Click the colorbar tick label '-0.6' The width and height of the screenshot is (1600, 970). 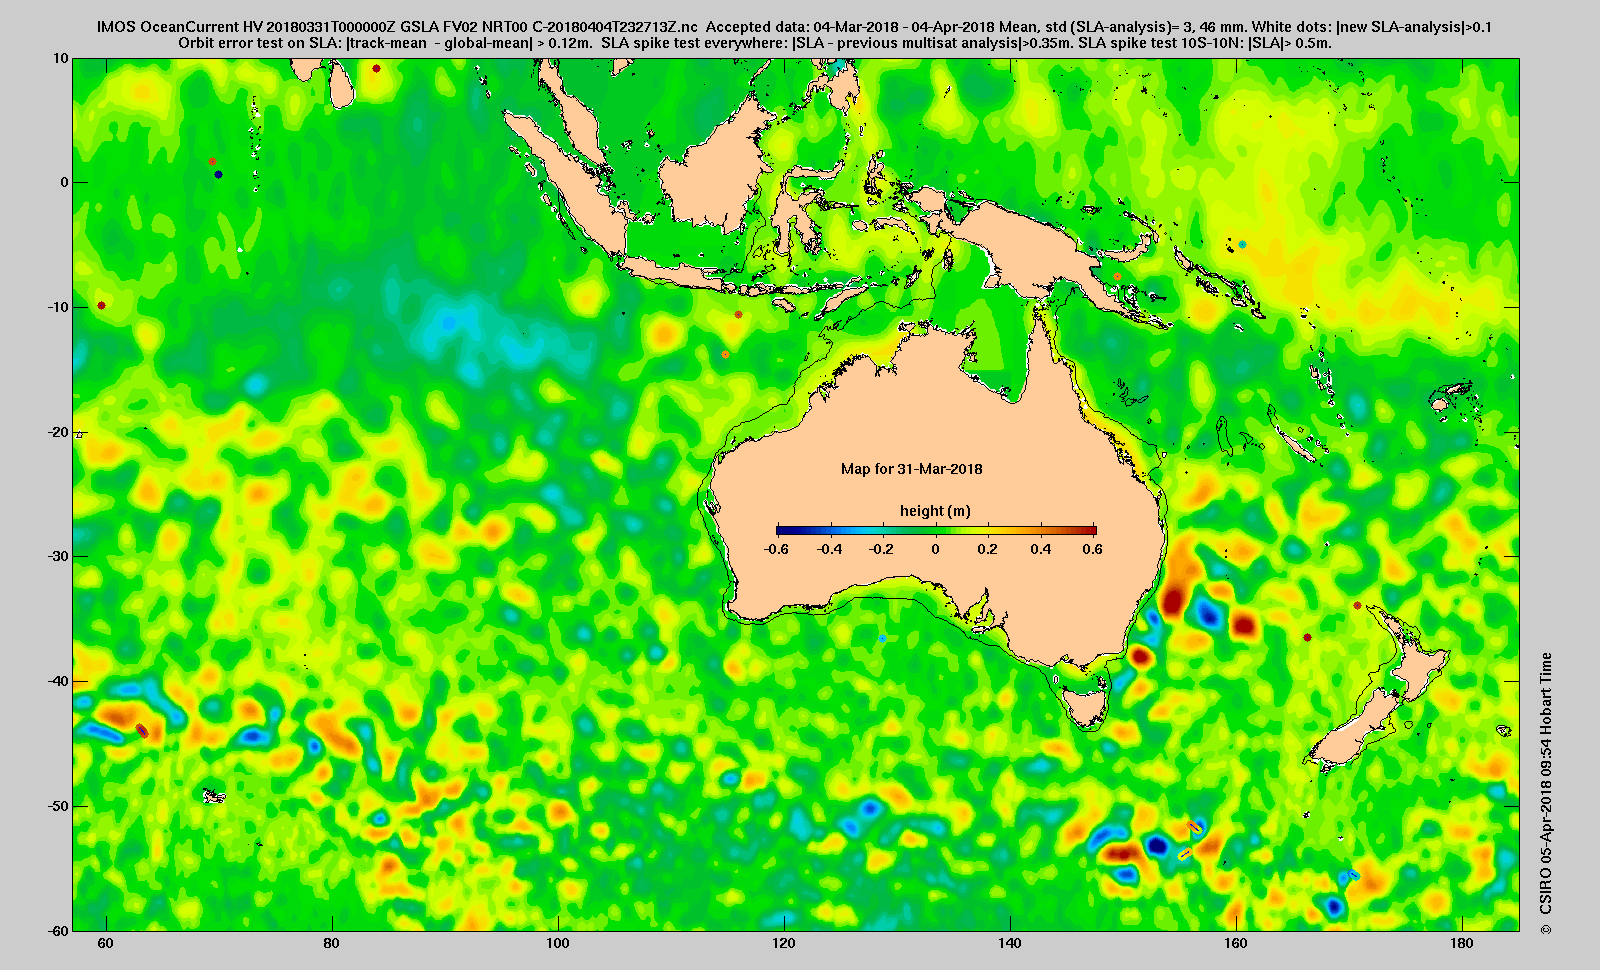(x=776, y=549)
